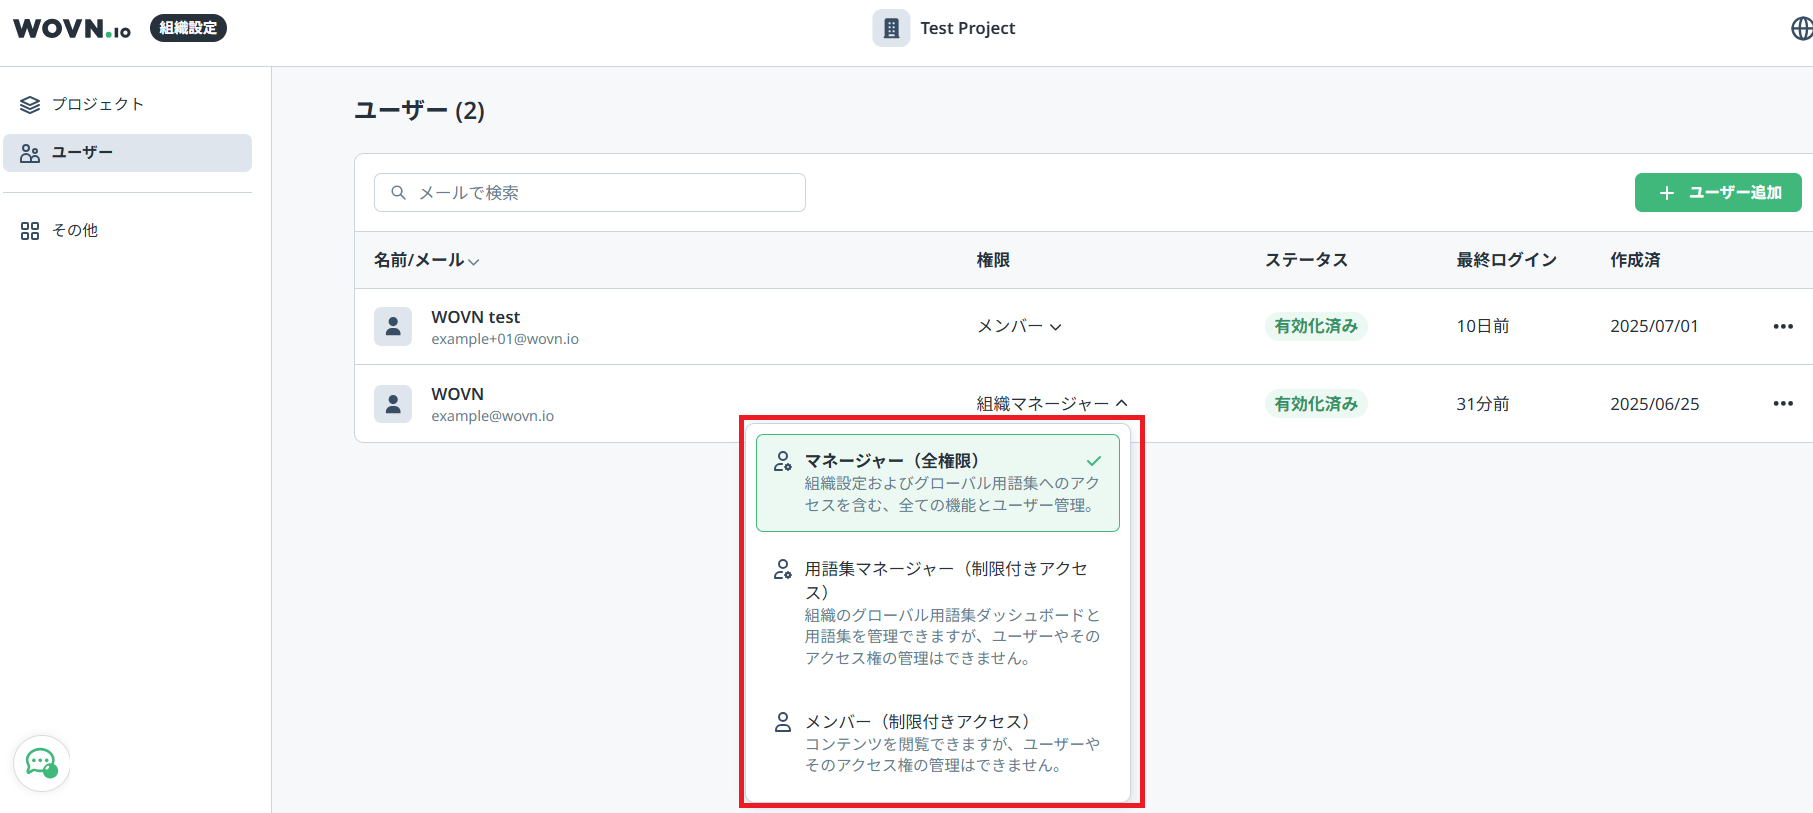Viewport: 1813px width, 813px height.
Task: Click example+01@wovn.io email
Action: click(505, 339)
